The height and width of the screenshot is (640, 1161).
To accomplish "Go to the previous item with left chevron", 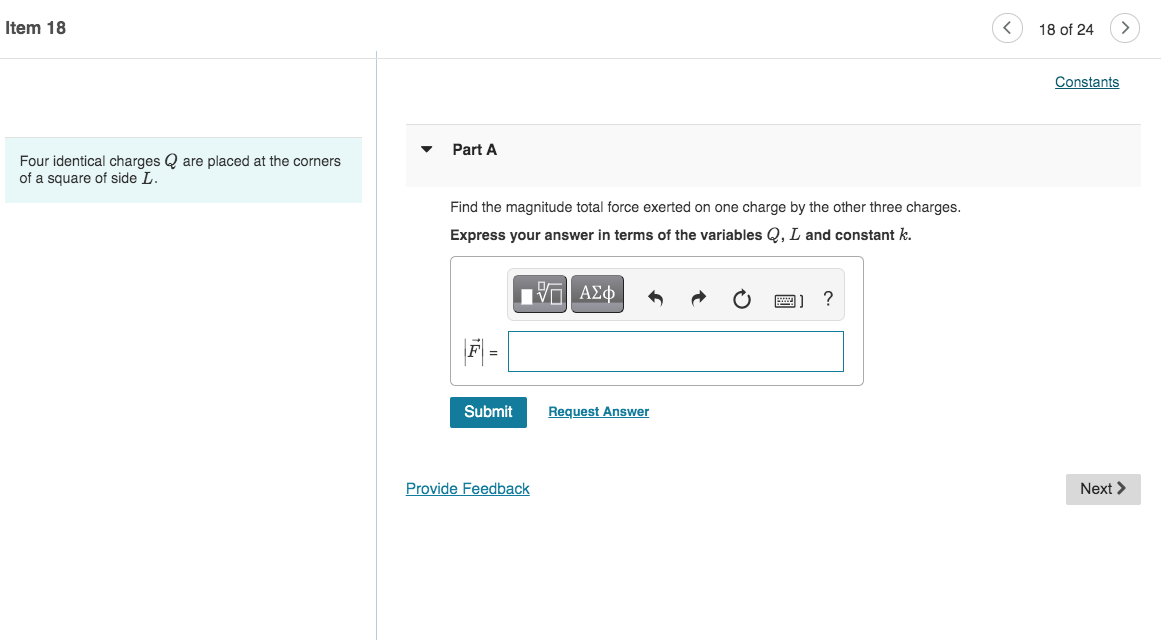I will [x=1007, y=28].
